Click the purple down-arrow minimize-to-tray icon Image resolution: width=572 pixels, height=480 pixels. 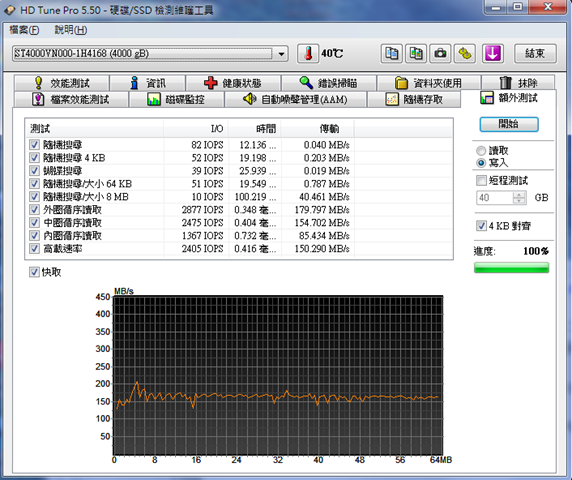pos(493,54)
